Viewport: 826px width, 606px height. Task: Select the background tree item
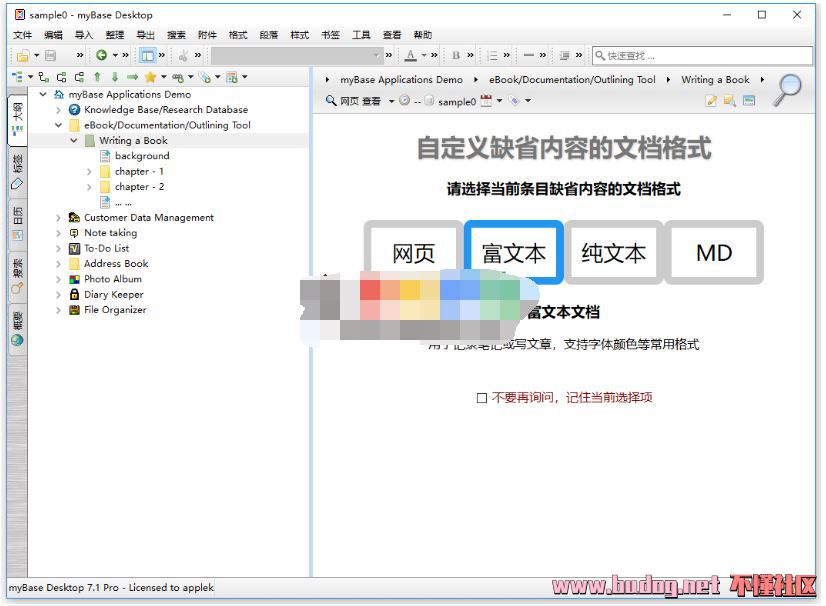tap(142, 156)
